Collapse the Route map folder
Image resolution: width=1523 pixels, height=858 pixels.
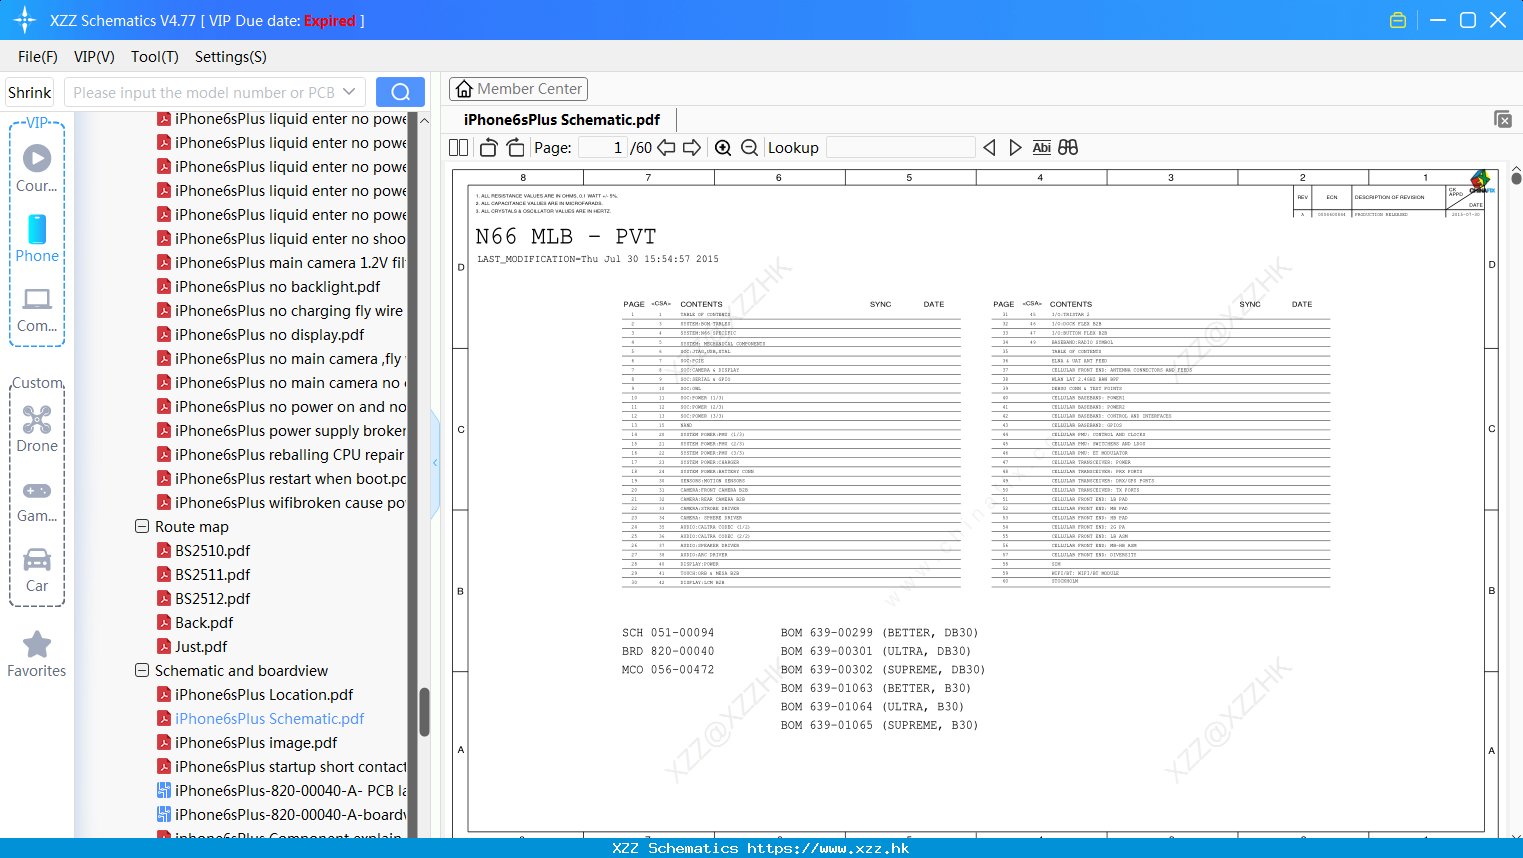coord(142,526)
